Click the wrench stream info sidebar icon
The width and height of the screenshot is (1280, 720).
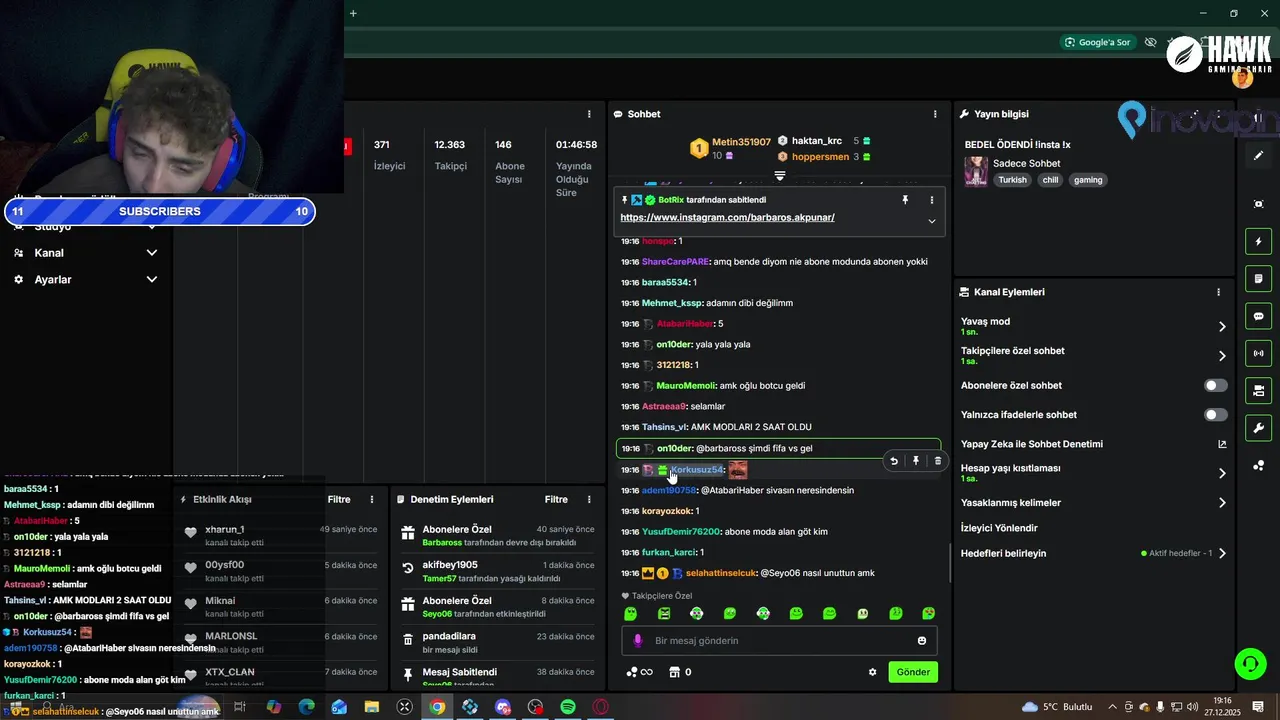point(1258,428)
